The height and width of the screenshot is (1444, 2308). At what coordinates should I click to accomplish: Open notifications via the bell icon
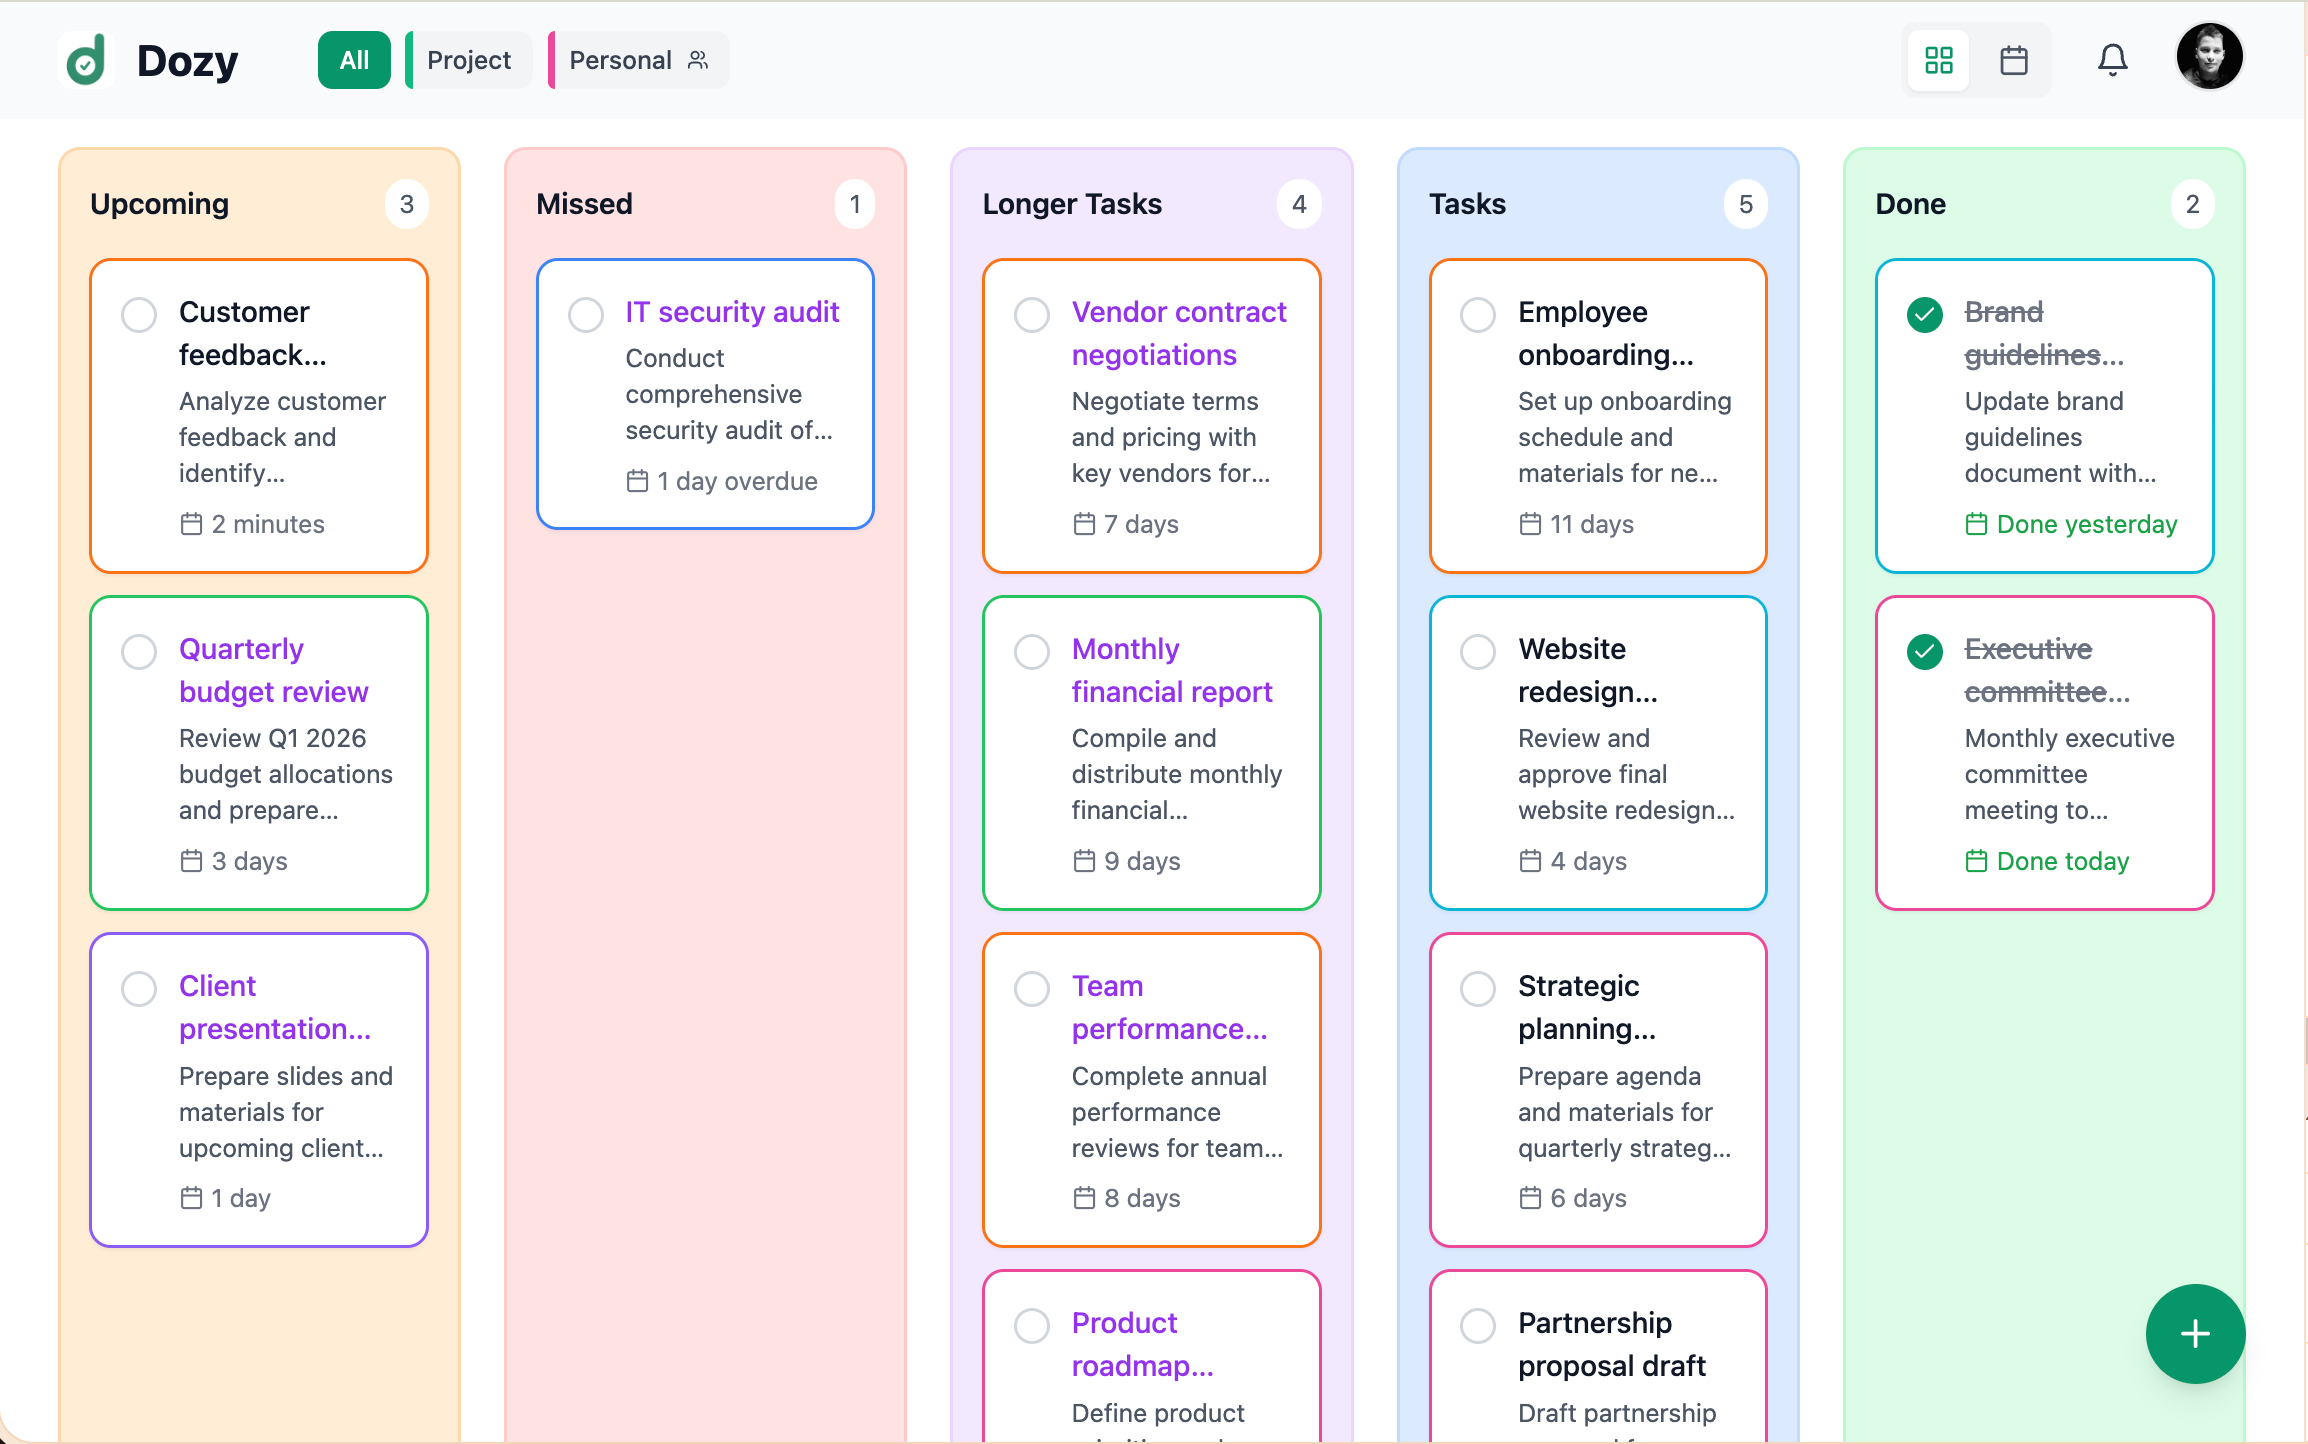(x=2113, y=60)
